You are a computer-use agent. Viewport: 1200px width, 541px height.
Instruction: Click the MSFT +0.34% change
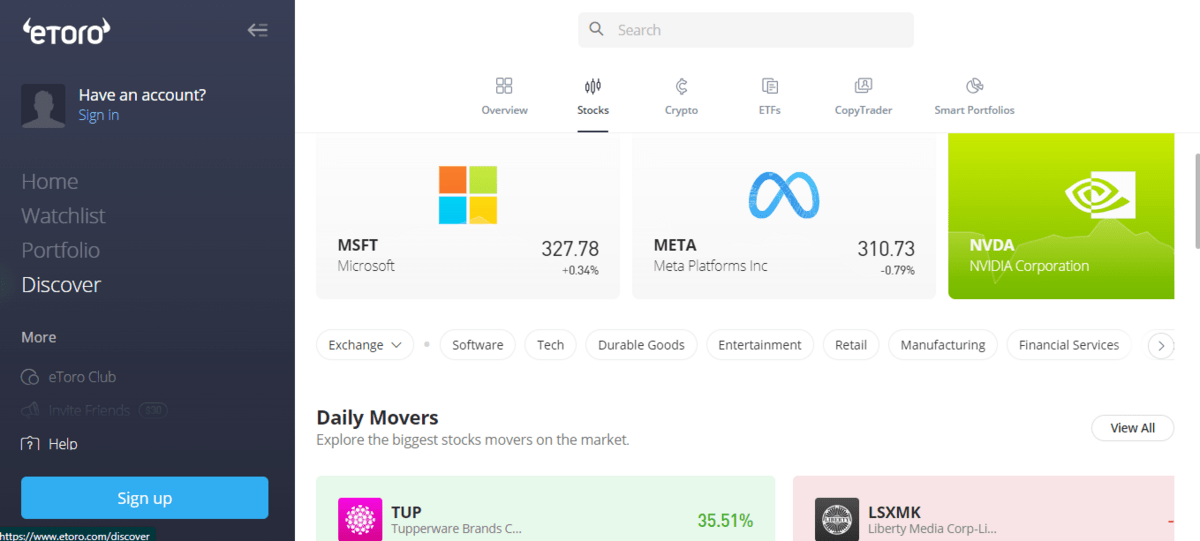click(x=580, y=271)
